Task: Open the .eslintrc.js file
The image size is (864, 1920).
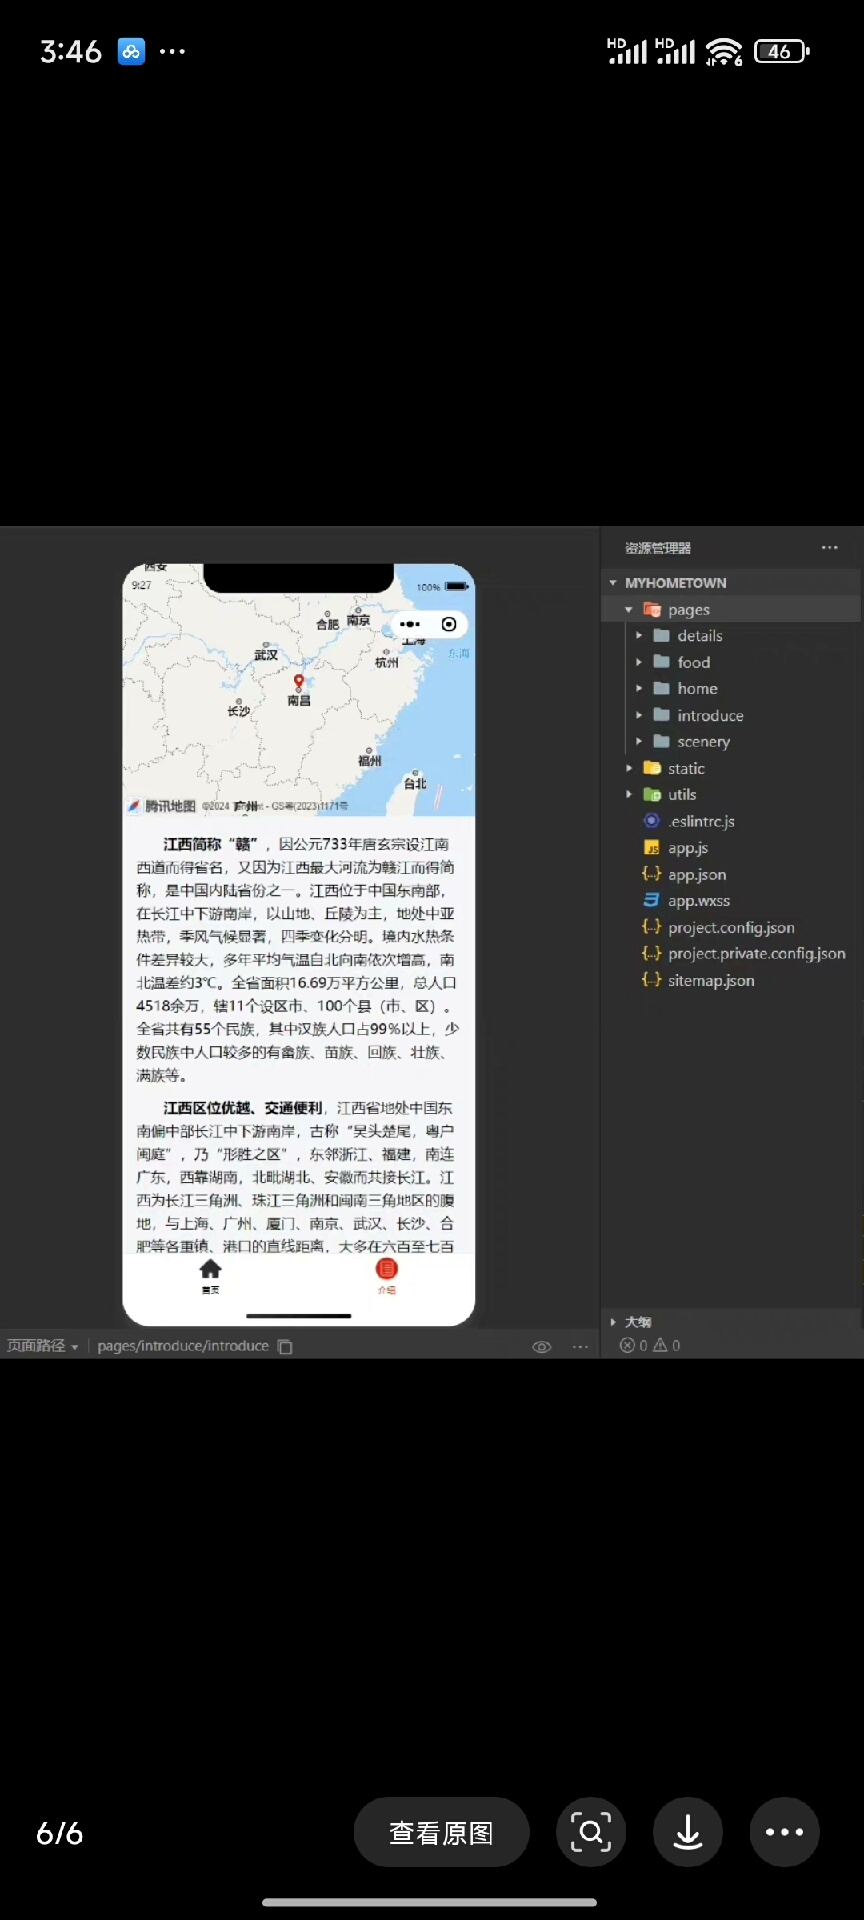Action: click(x=701, y=821)
